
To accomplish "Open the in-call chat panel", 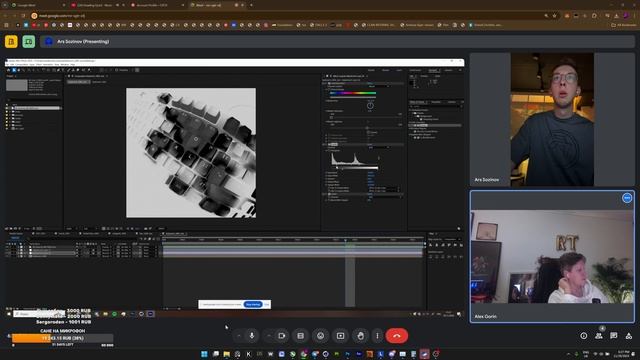I will point(613,336).
